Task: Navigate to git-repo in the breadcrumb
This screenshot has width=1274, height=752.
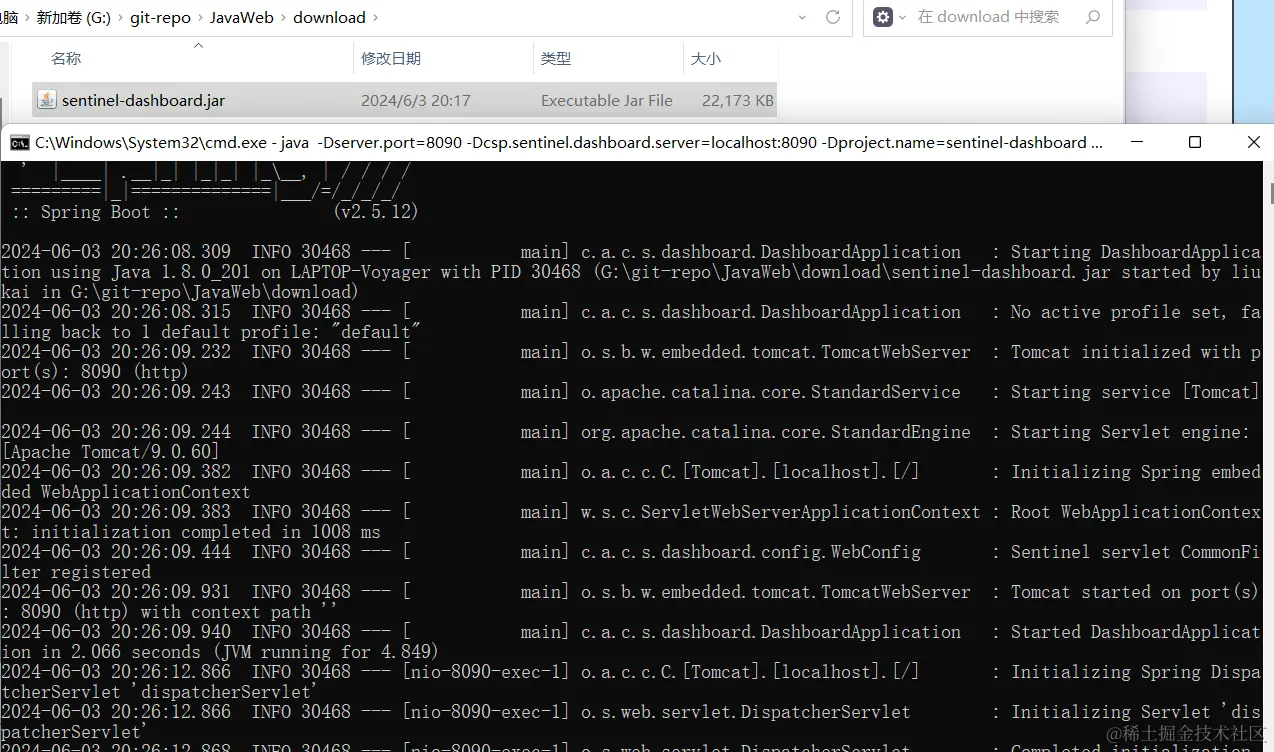Action: coord(160,18)
